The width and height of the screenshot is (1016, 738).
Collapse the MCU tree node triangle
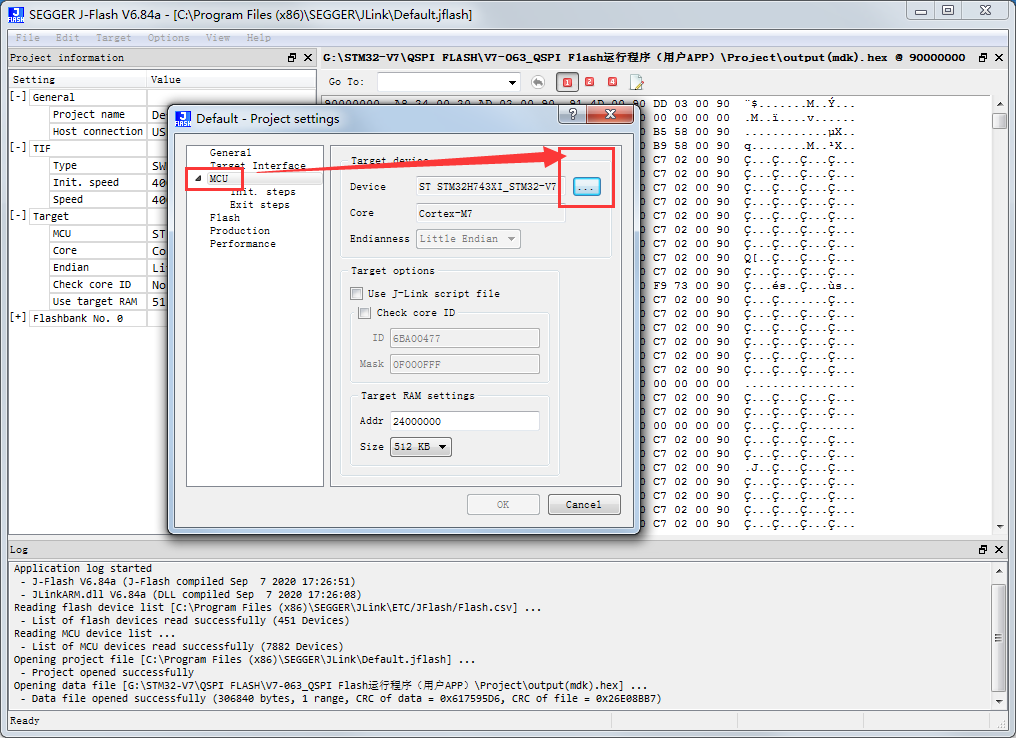coord(198,178)
